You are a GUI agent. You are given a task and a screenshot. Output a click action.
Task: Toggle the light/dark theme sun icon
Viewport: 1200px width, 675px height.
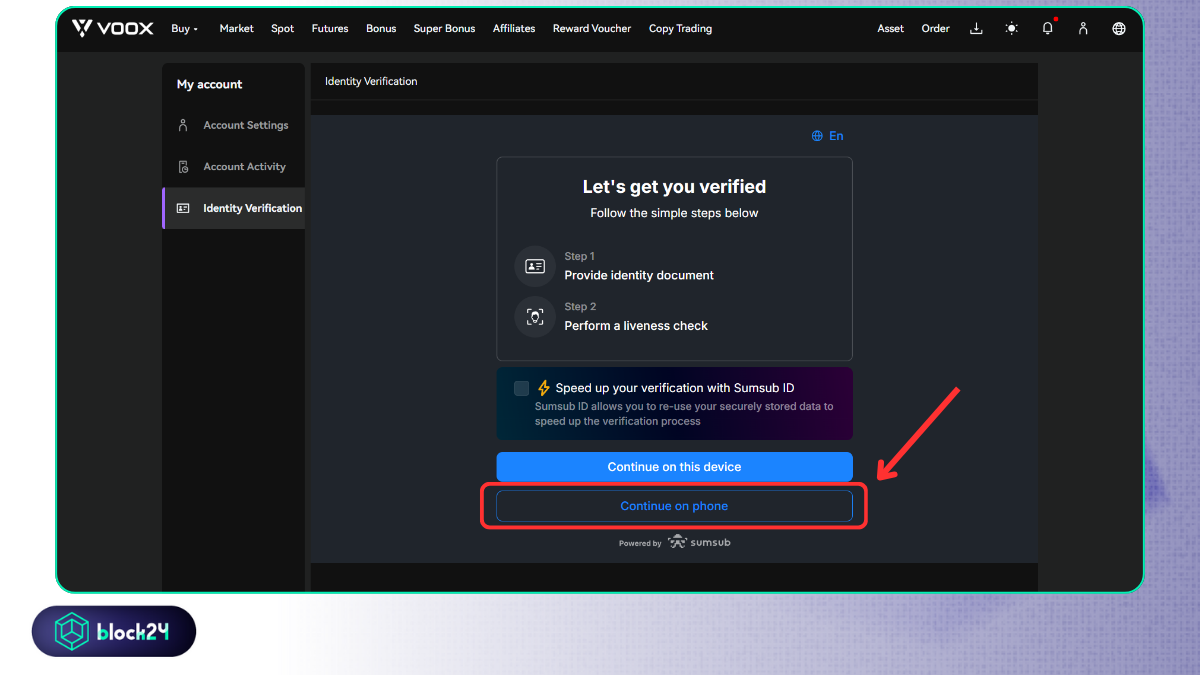tap(1012, 29)
